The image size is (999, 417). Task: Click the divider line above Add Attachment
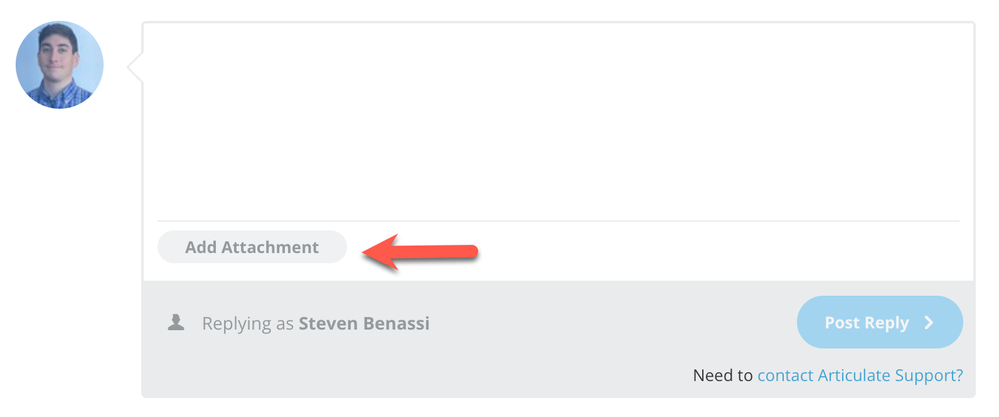[557, 220]
